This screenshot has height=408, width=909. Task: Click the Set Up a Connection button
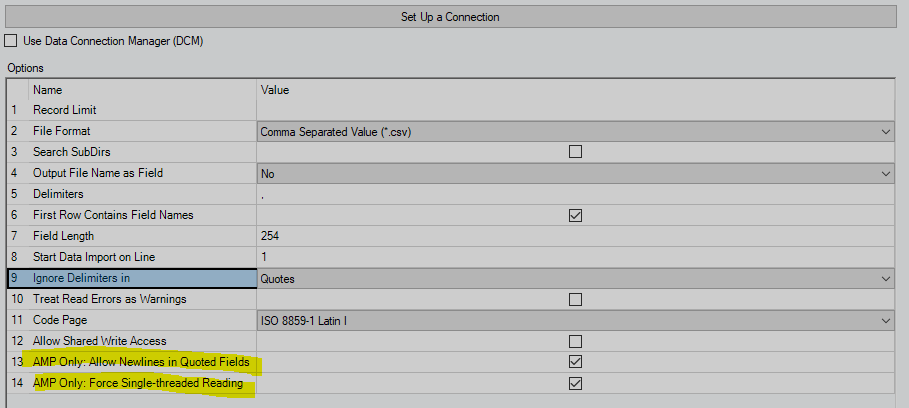pyautogui.click(x=450, y=16)
